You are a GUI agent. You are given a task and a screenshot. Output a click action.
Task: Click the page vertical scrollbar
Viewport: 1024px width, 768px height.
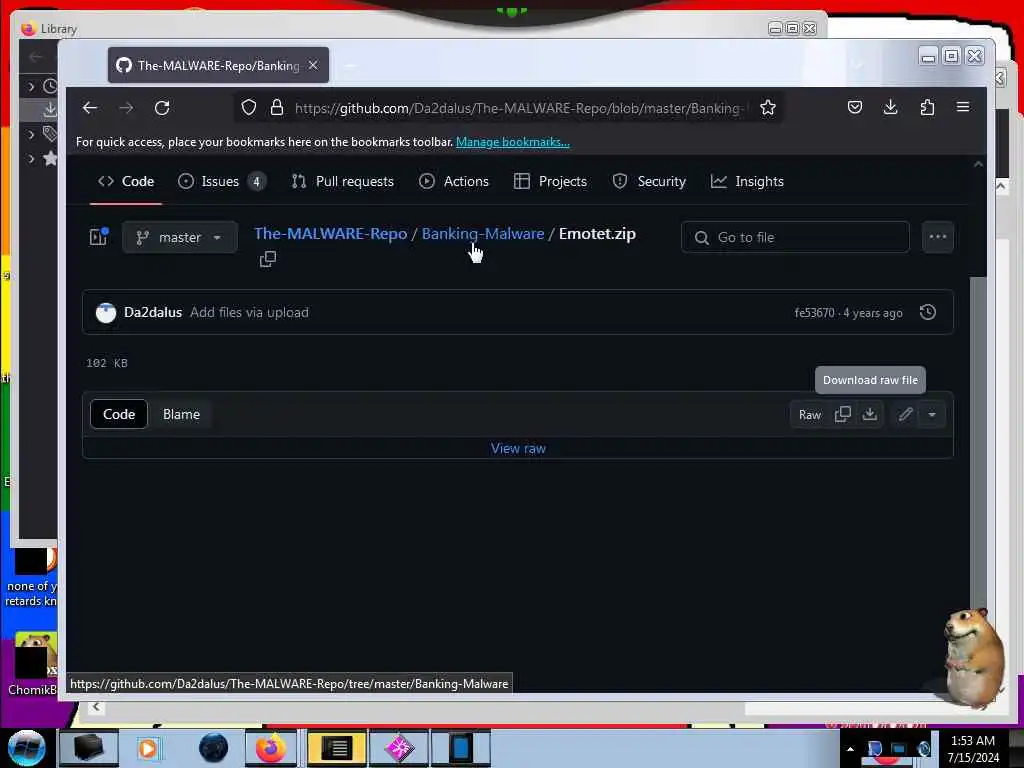(x=978, y=444)
